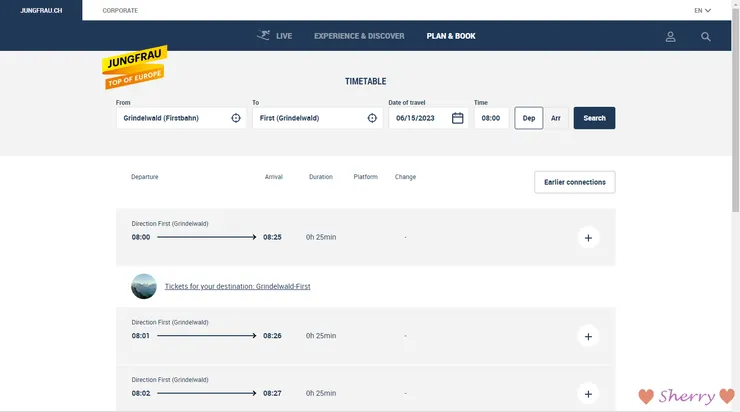
Task: Select the Dep departure toggle
Action: point(529,118)
